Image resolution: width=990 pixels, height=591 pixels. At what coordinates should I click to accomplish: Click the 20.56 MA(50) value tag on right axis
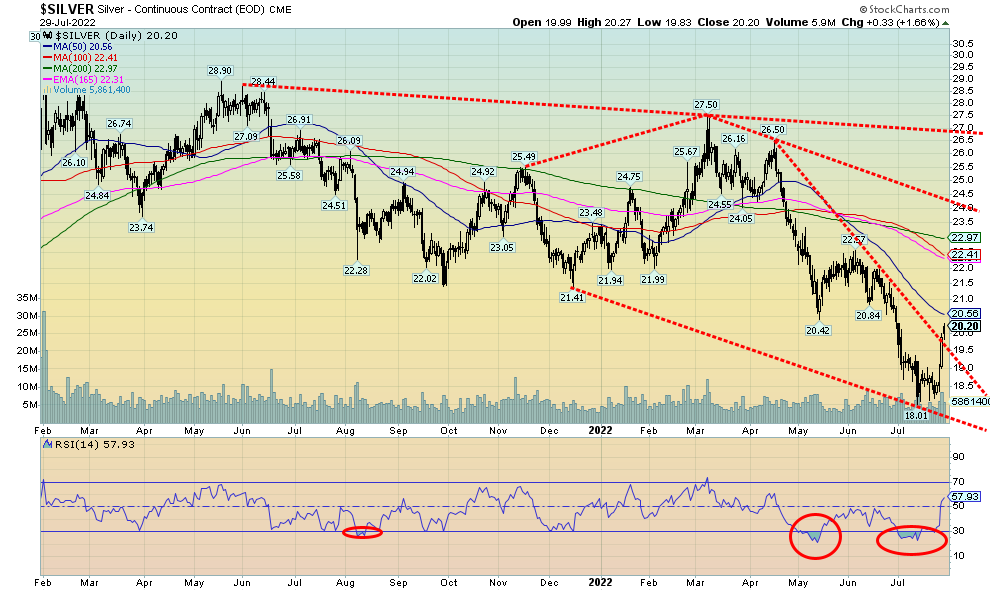pyautogui.click(x=962, y=313)
